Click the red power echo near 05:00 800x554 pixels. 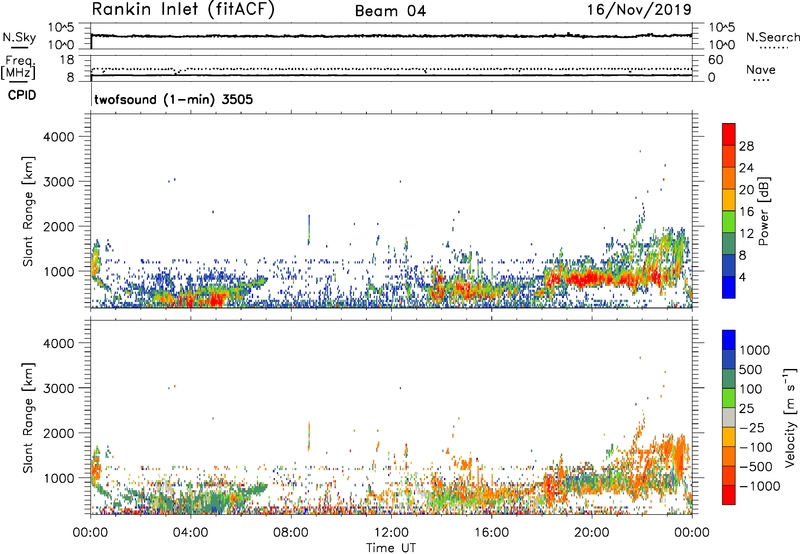click(x=216, y=298)
